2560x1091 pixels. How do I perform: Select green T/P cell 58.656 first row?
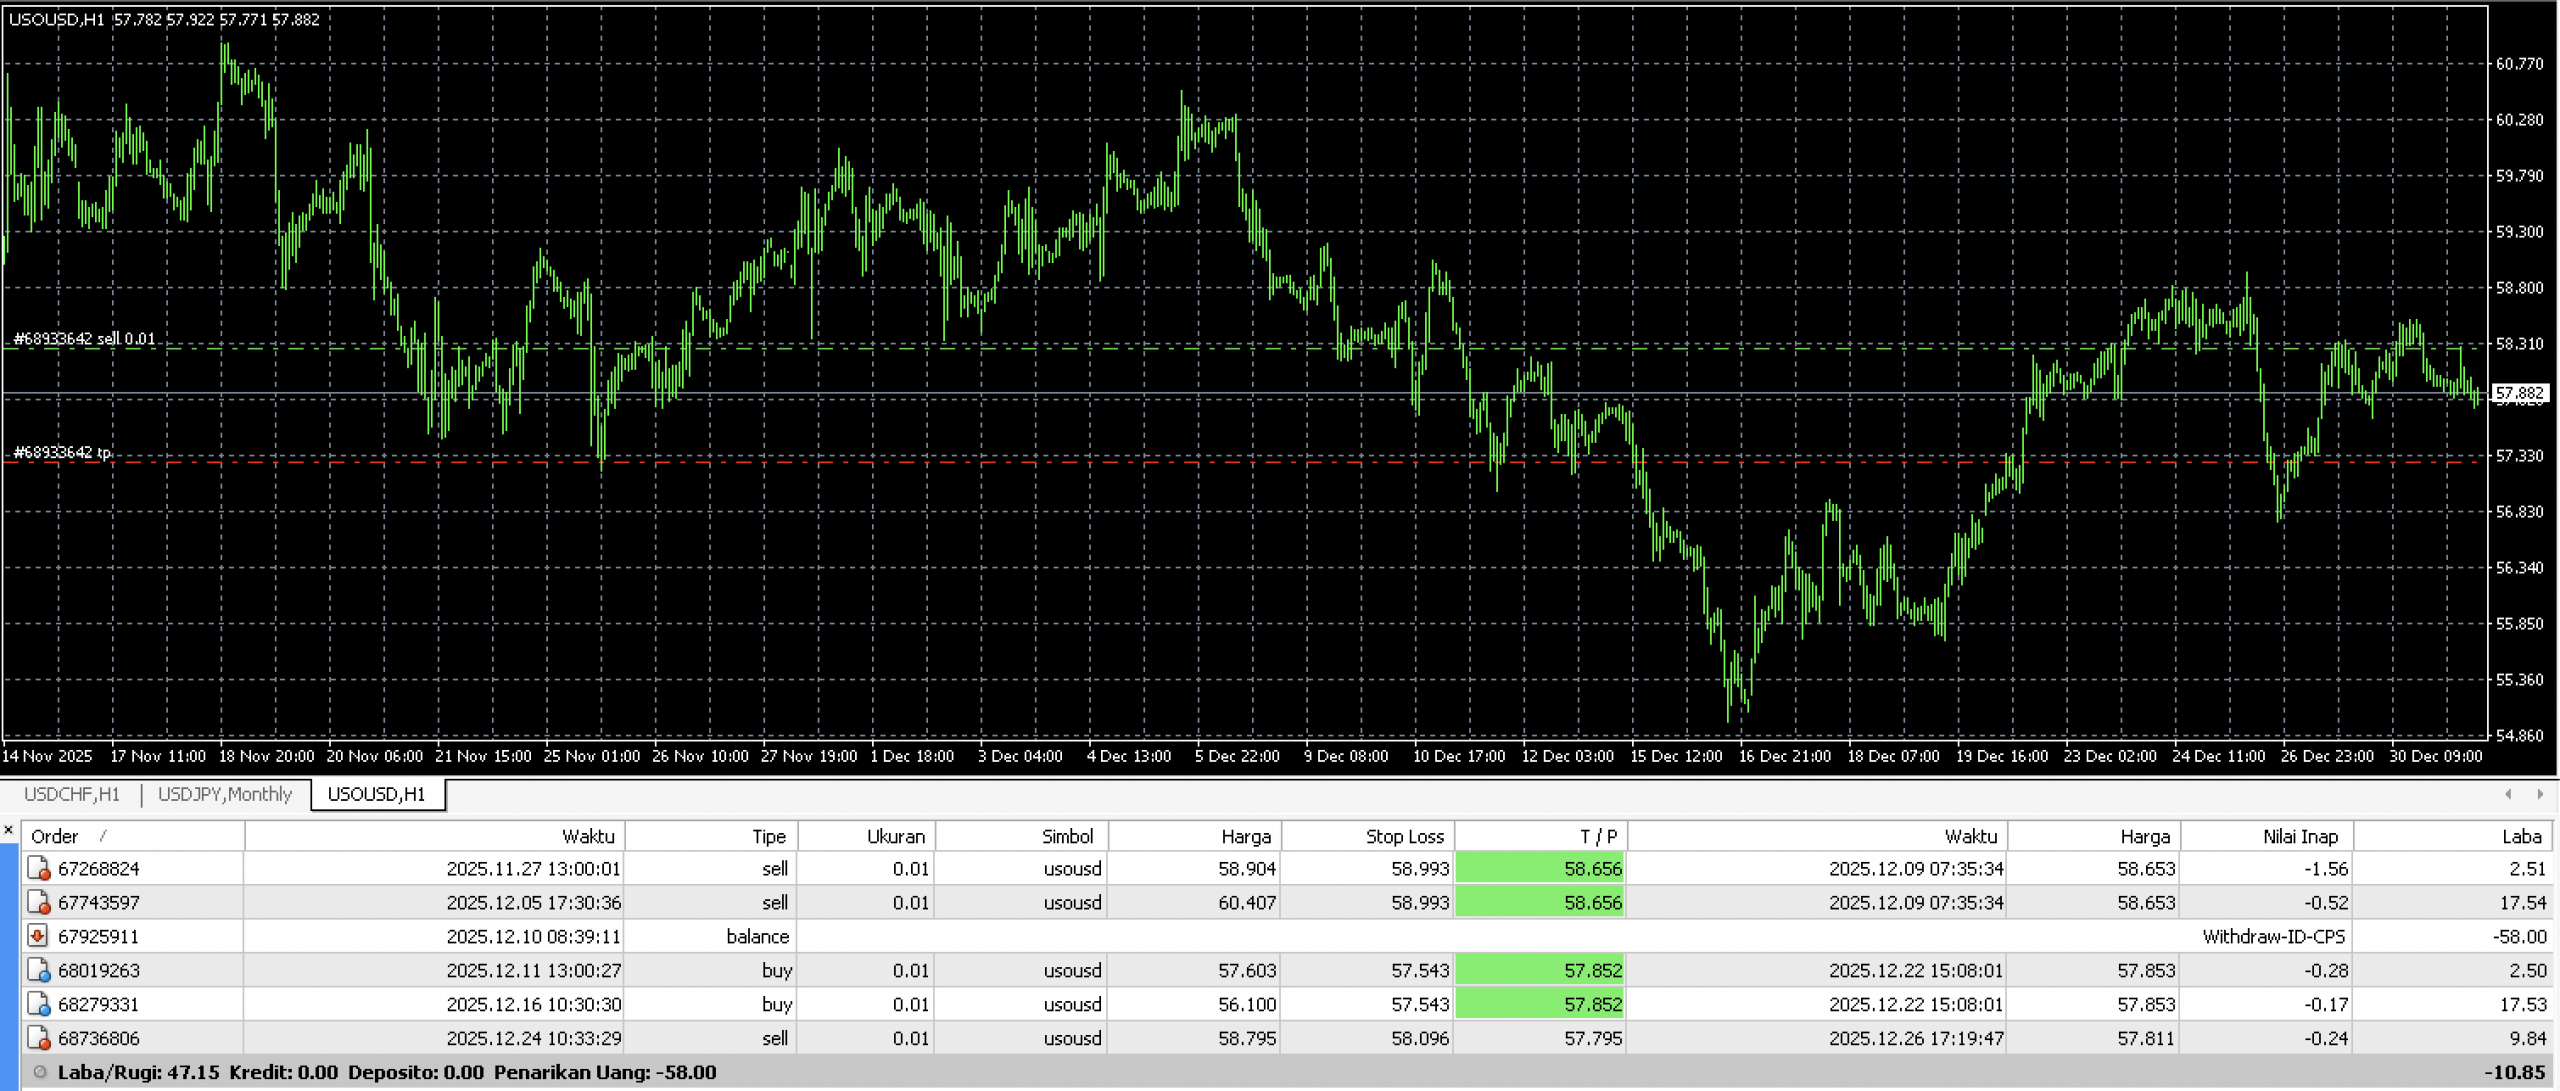(x=1540, y=868)
